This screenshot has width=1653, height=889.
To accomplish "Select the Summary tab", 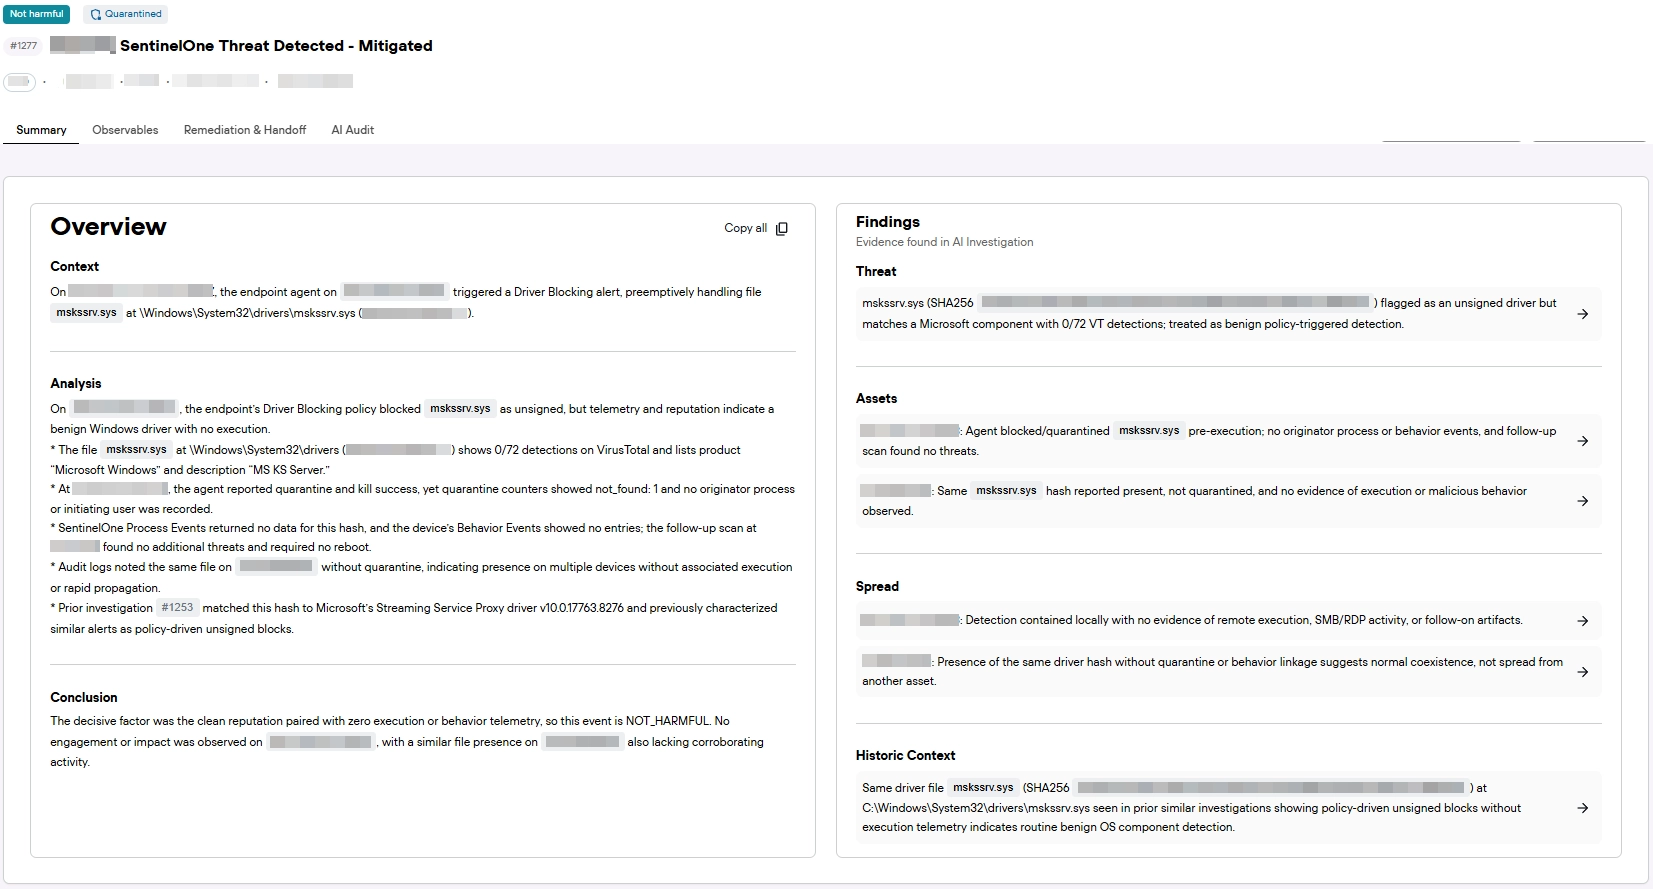I will (x=41, y=130).
